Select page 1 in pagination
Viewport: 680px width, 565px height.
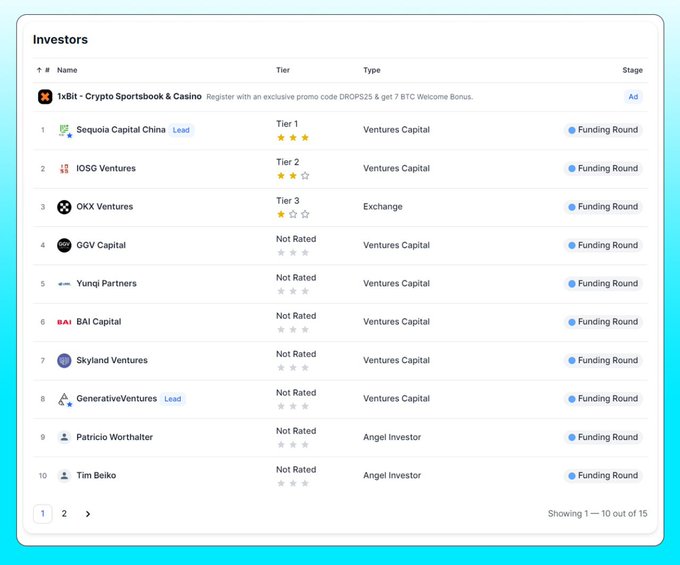pos(42,514)
